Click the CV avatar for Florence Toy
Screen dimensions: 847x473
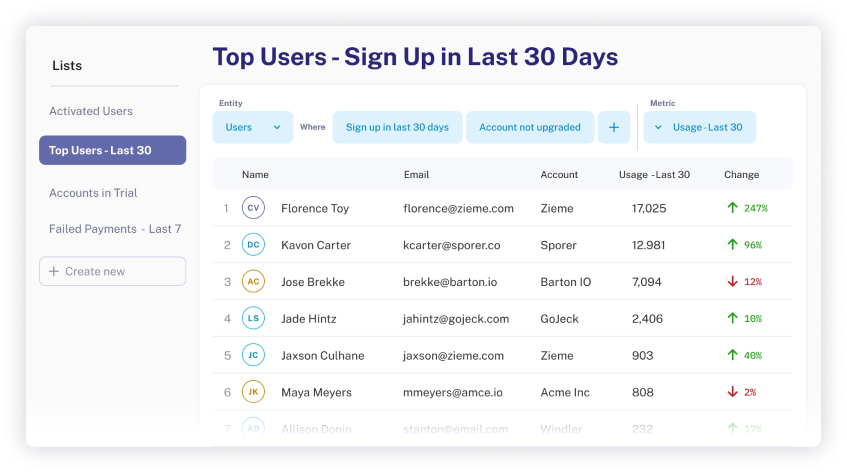pyautogui.click(x=253, y=208)
